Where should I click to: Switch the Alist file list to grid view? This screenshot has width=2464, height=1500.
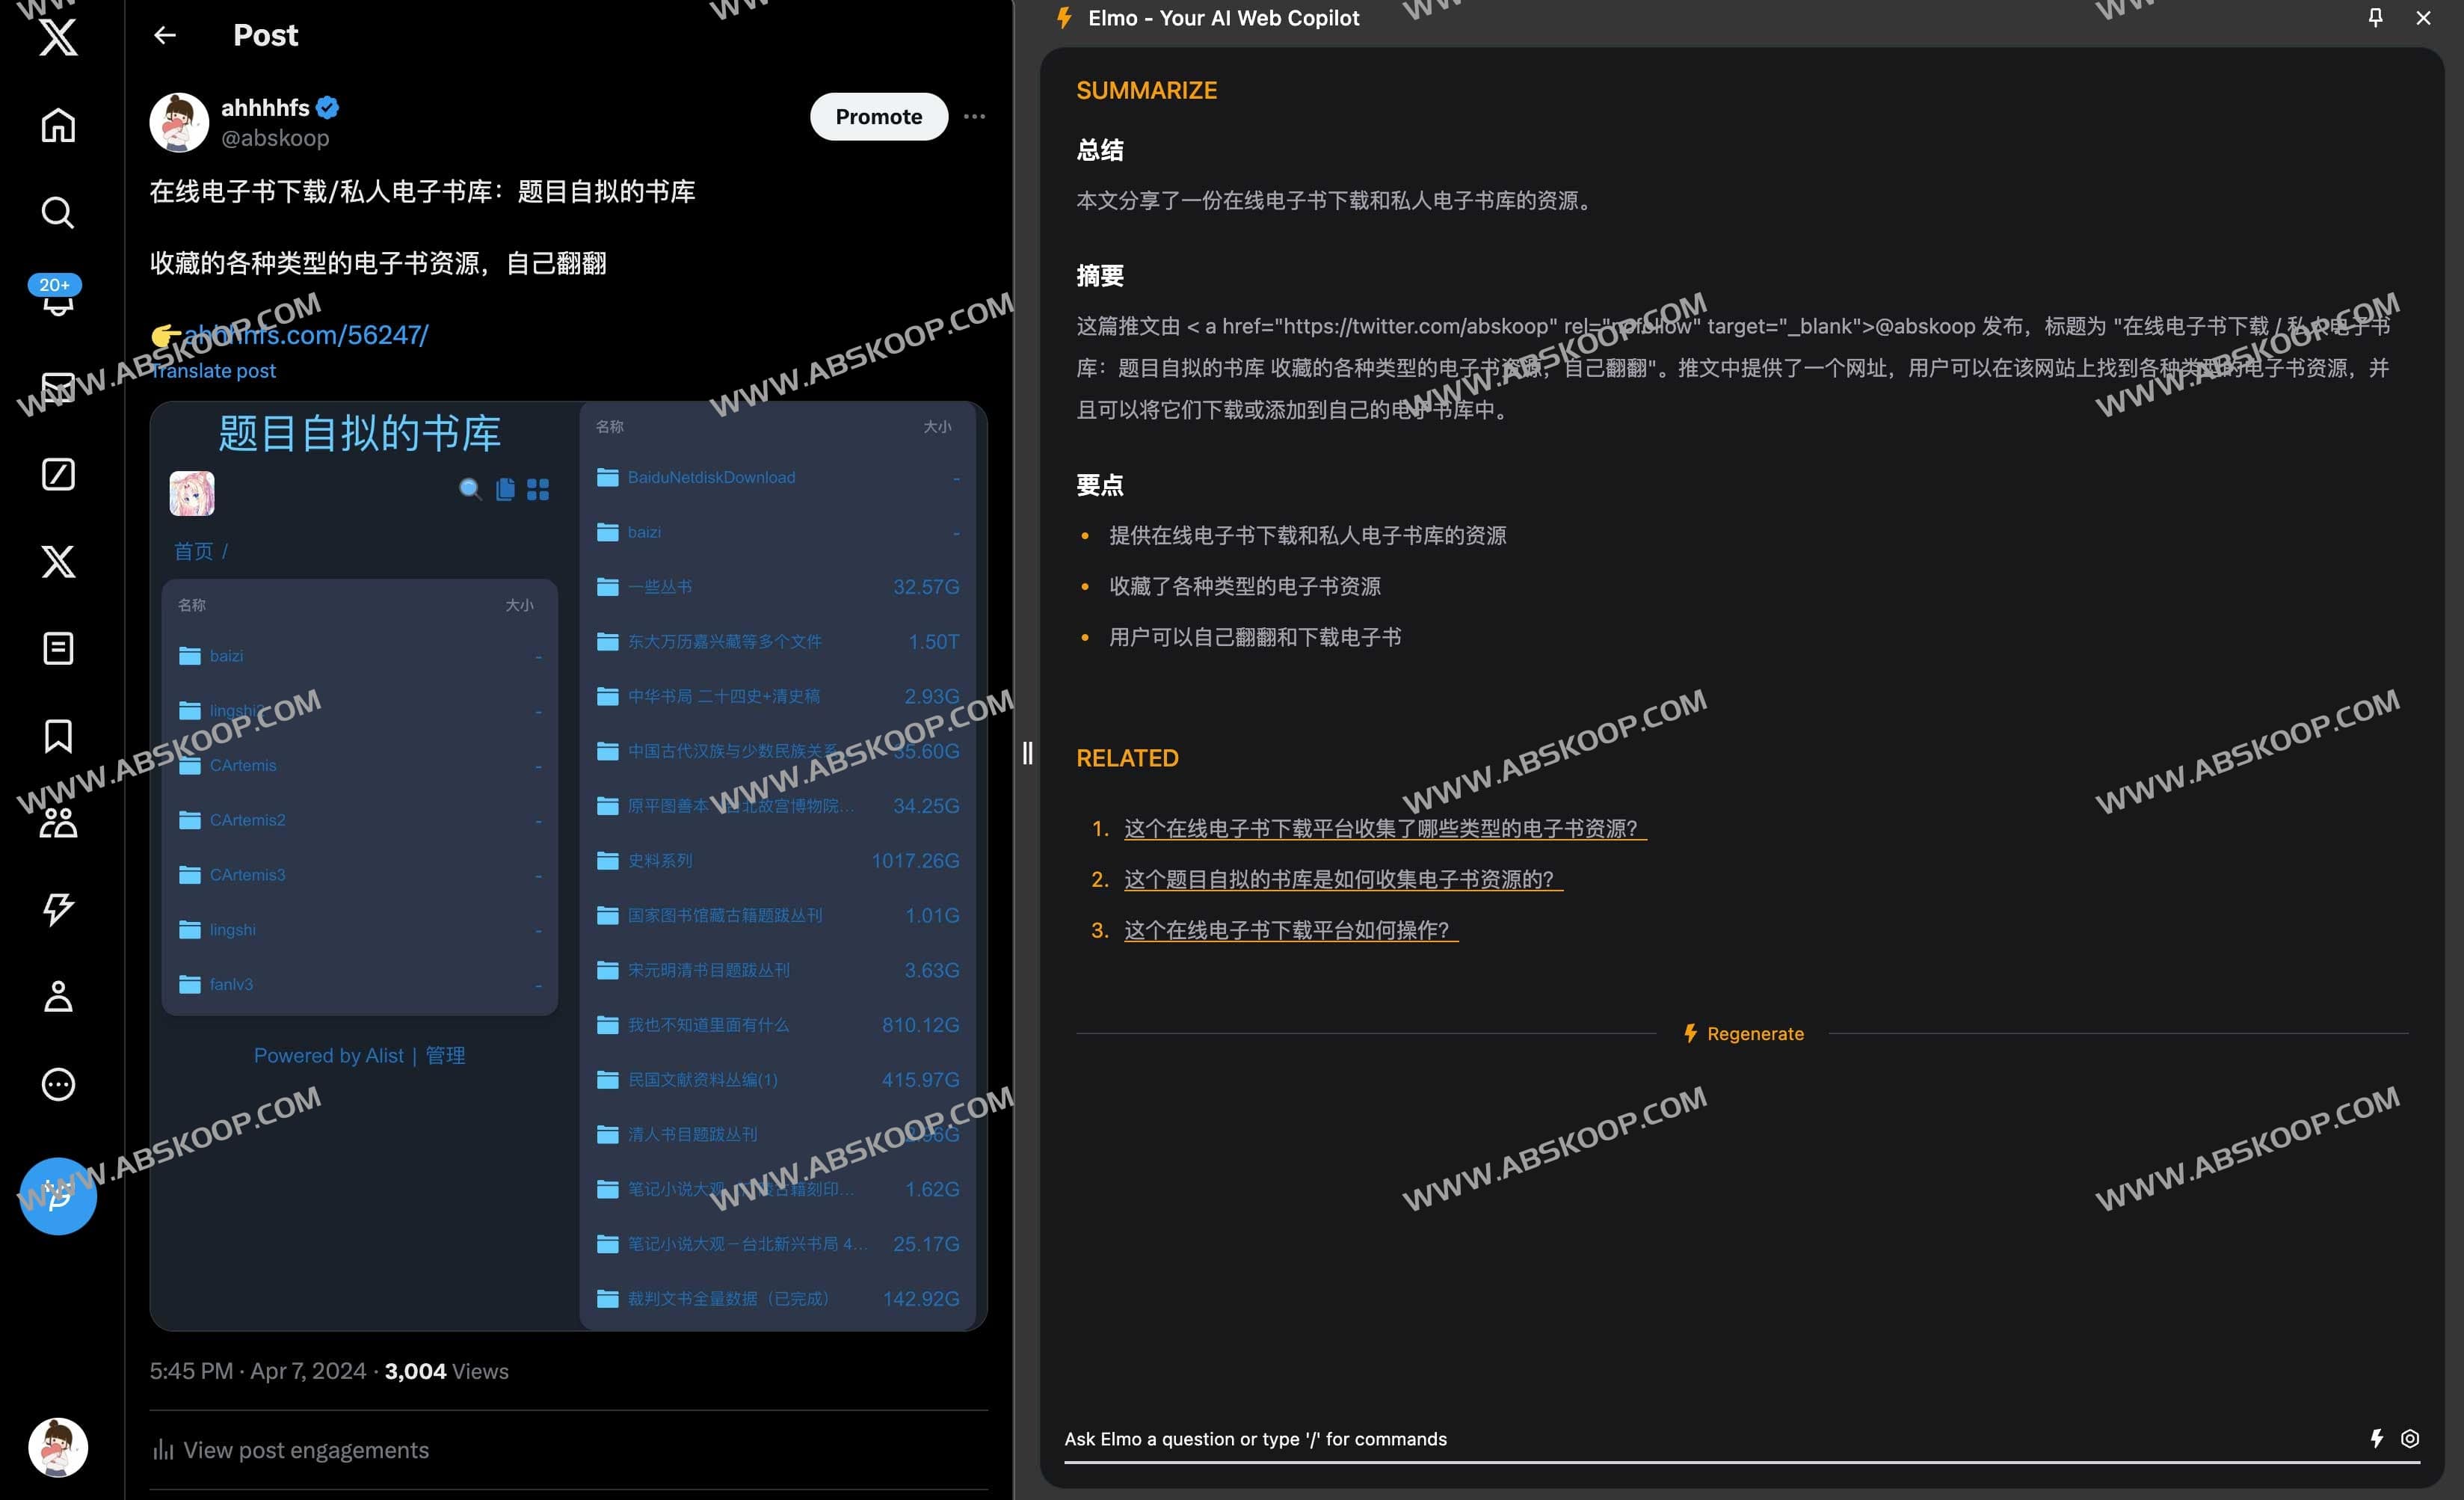point(538,490)
